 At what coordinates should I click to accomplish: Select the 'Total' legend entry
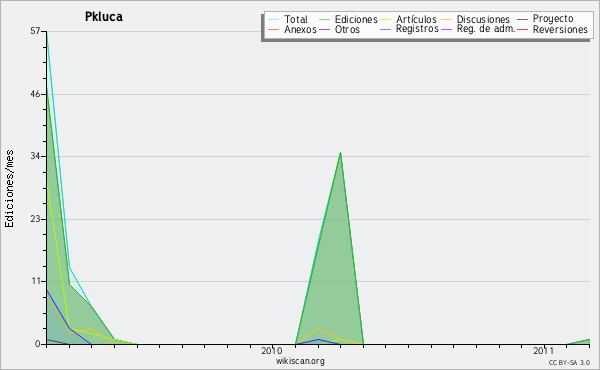click(296, 20)
